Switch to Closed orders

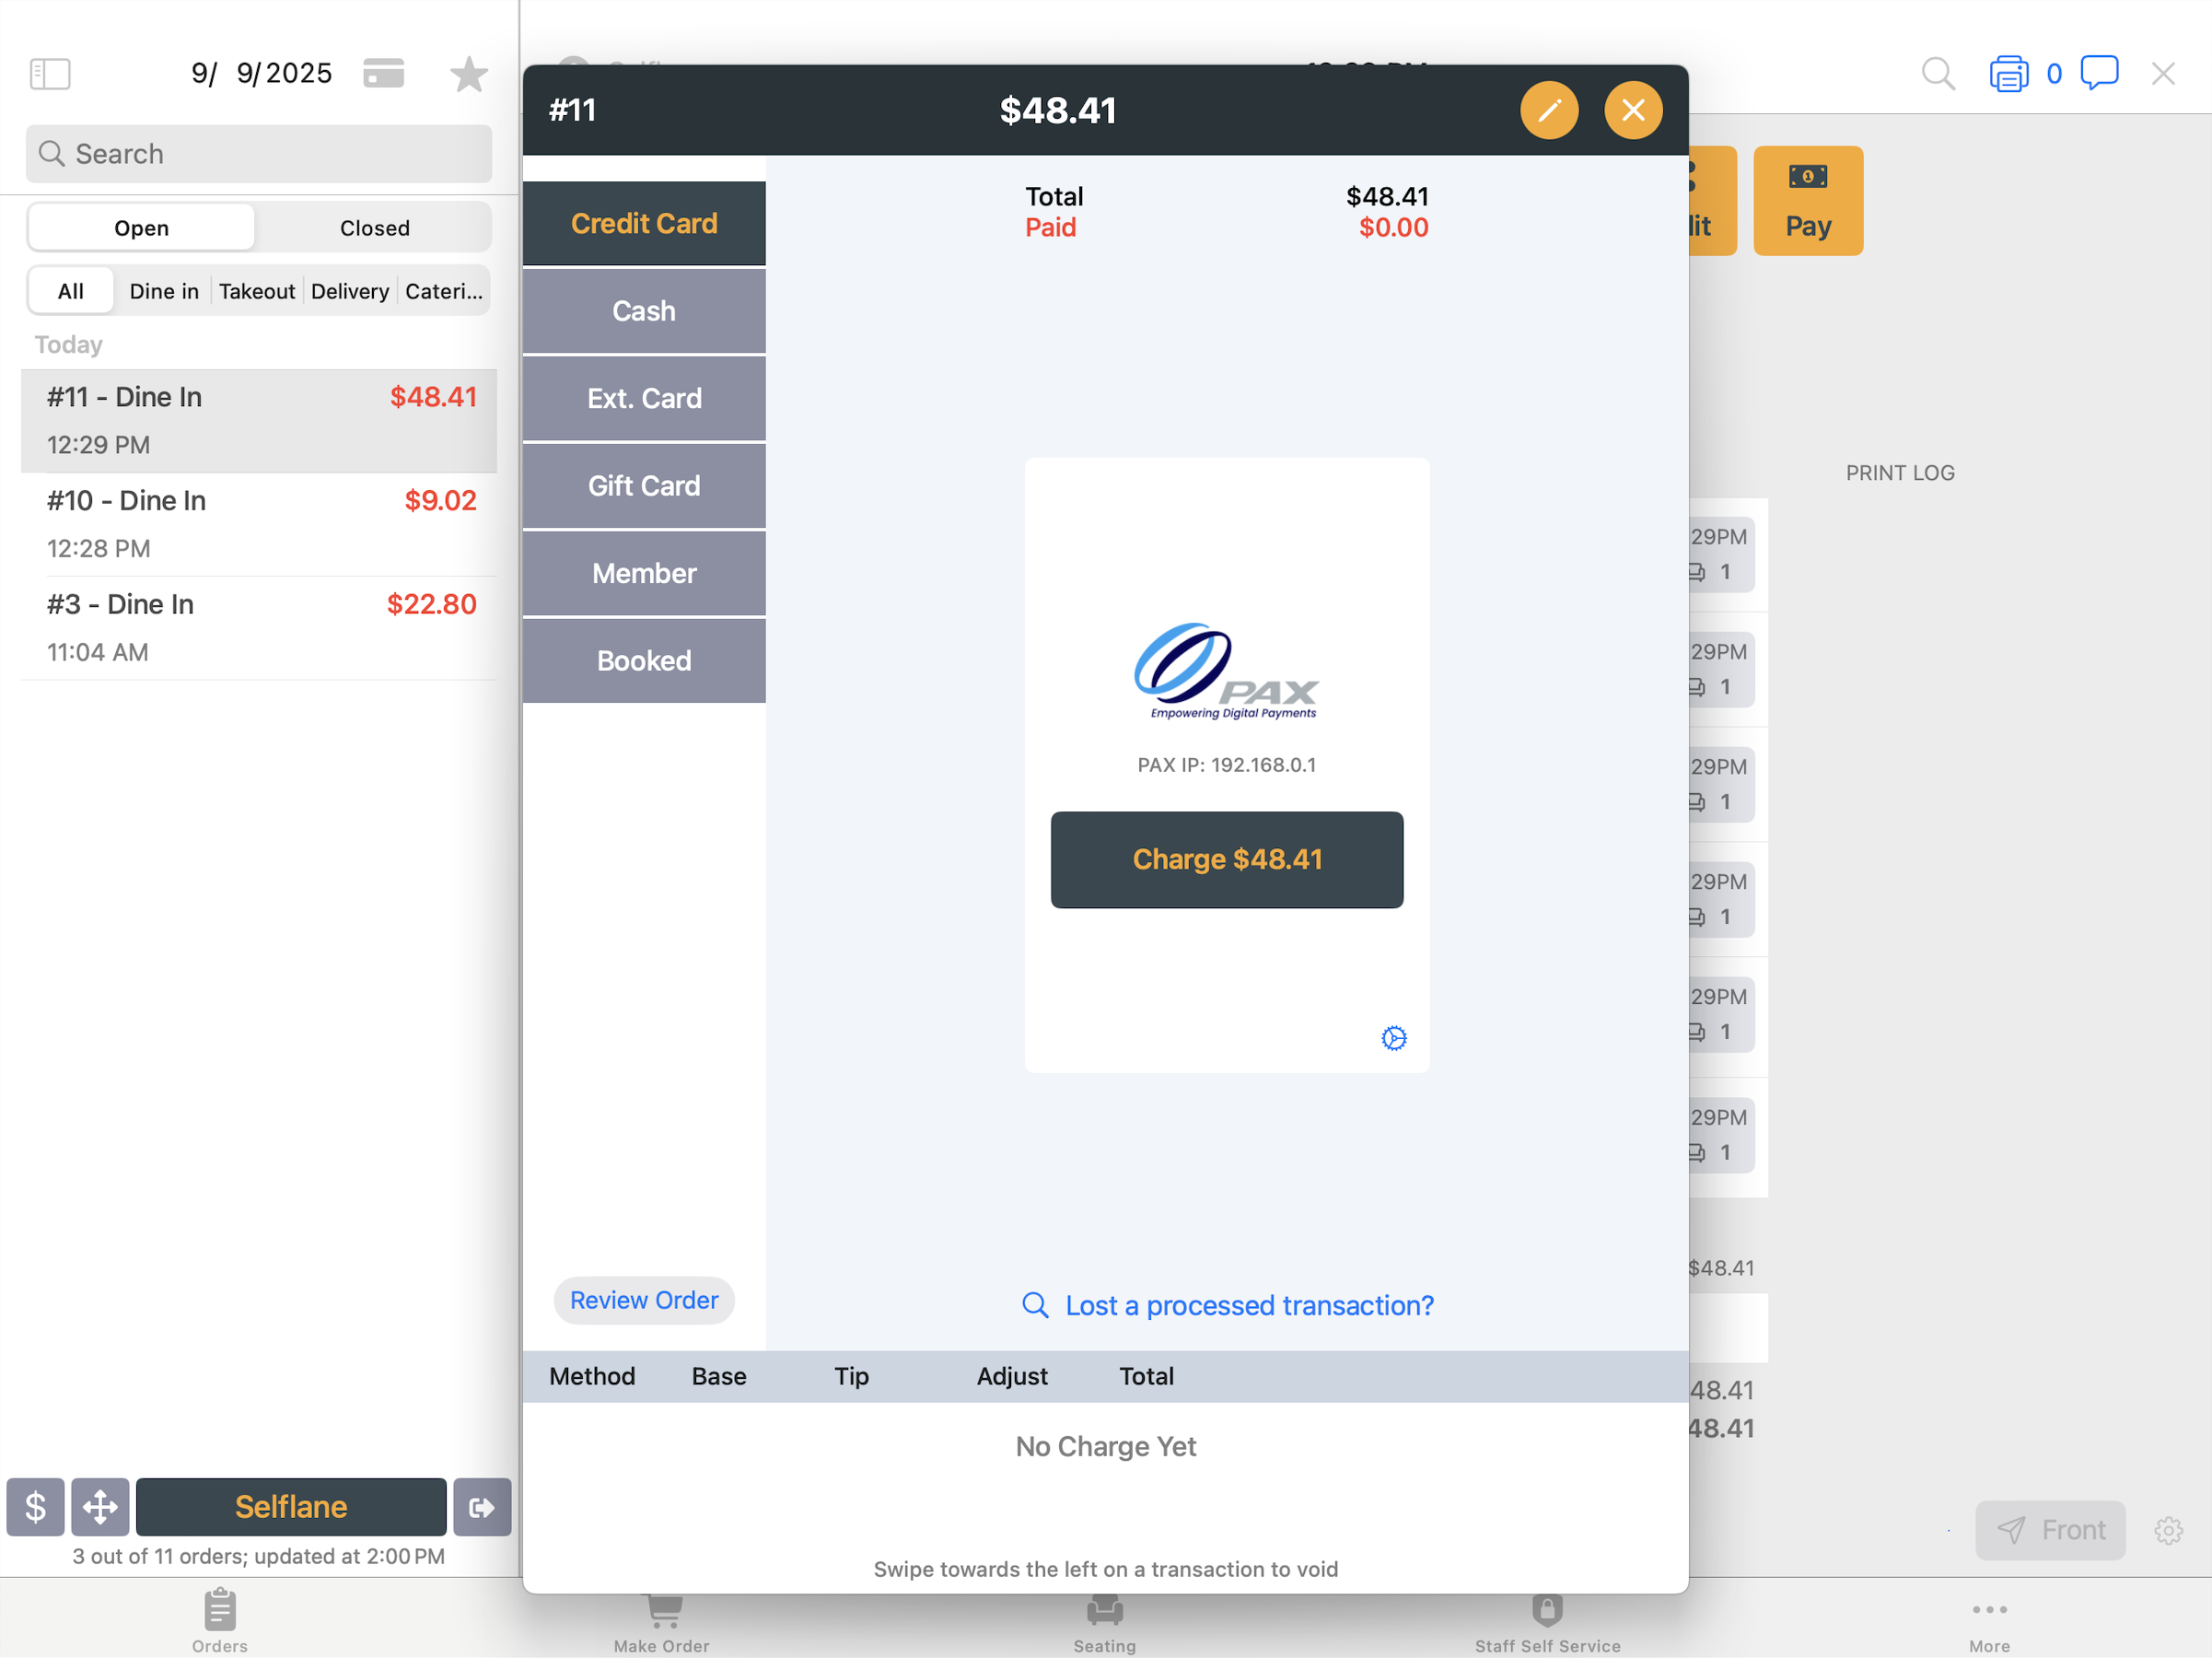click(x=374, y=227)
